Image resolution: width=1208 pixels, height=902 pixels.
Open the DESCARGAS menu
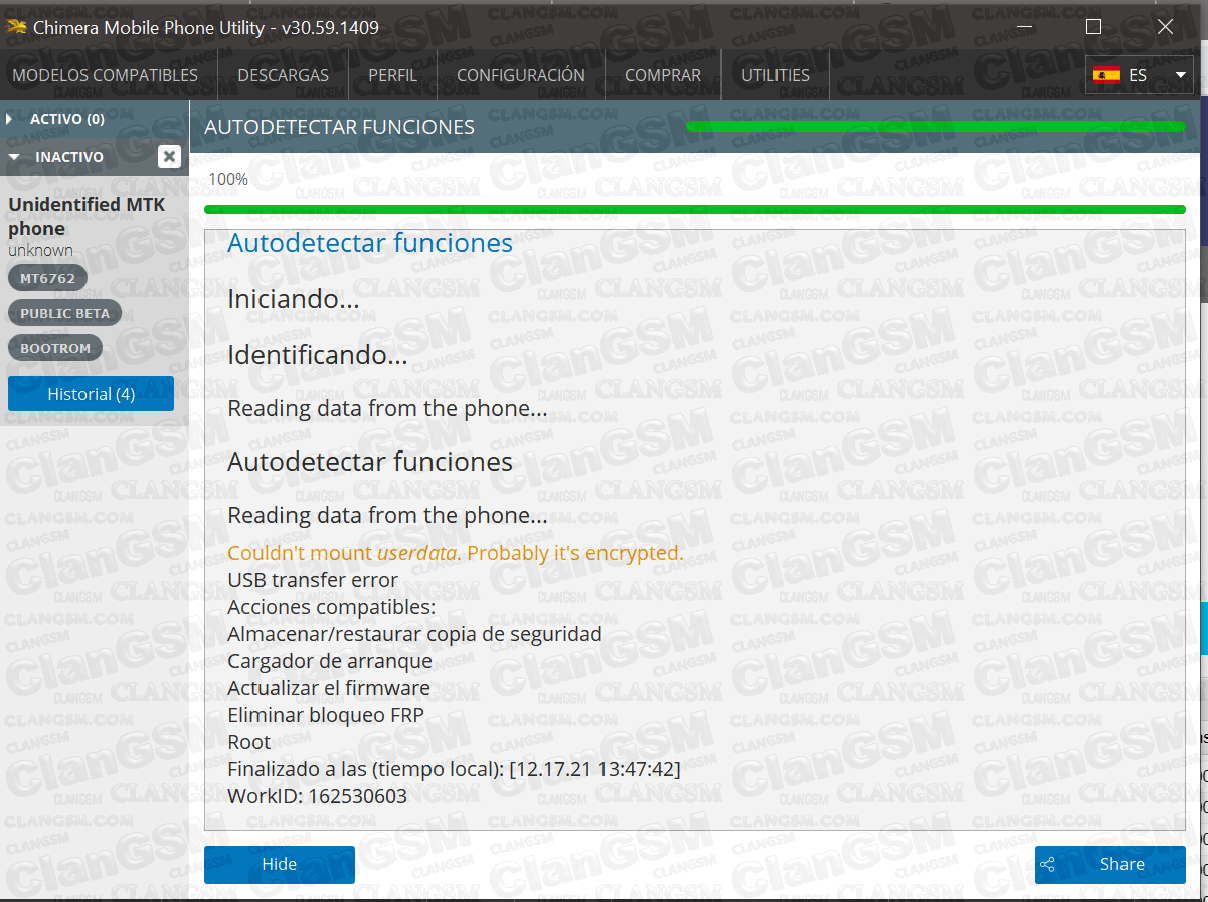pos(283,75)
